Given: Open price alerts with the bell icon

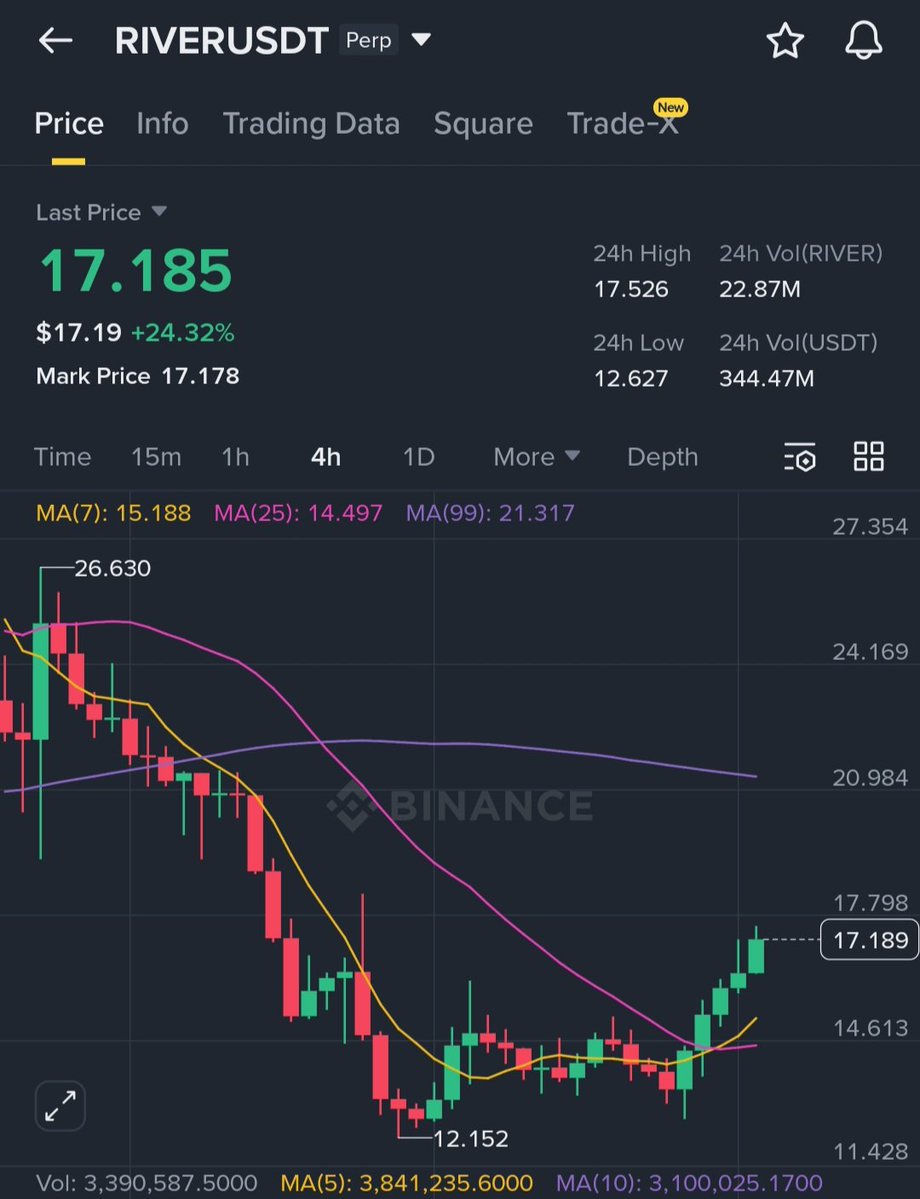Looking at the screenshot, I should [x=863, y=40].
